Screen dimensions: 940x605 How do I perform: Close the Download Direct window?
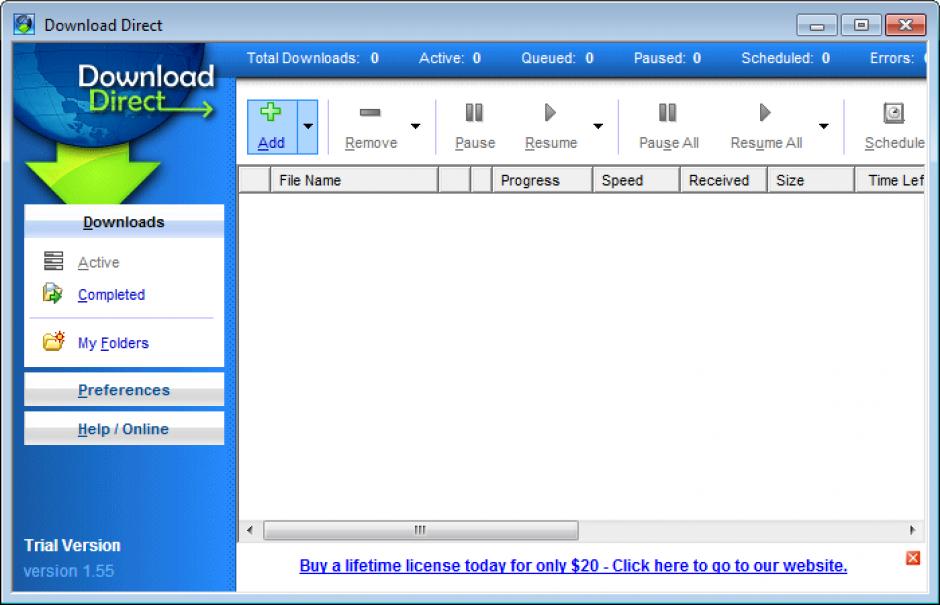[x=905, y=25]
